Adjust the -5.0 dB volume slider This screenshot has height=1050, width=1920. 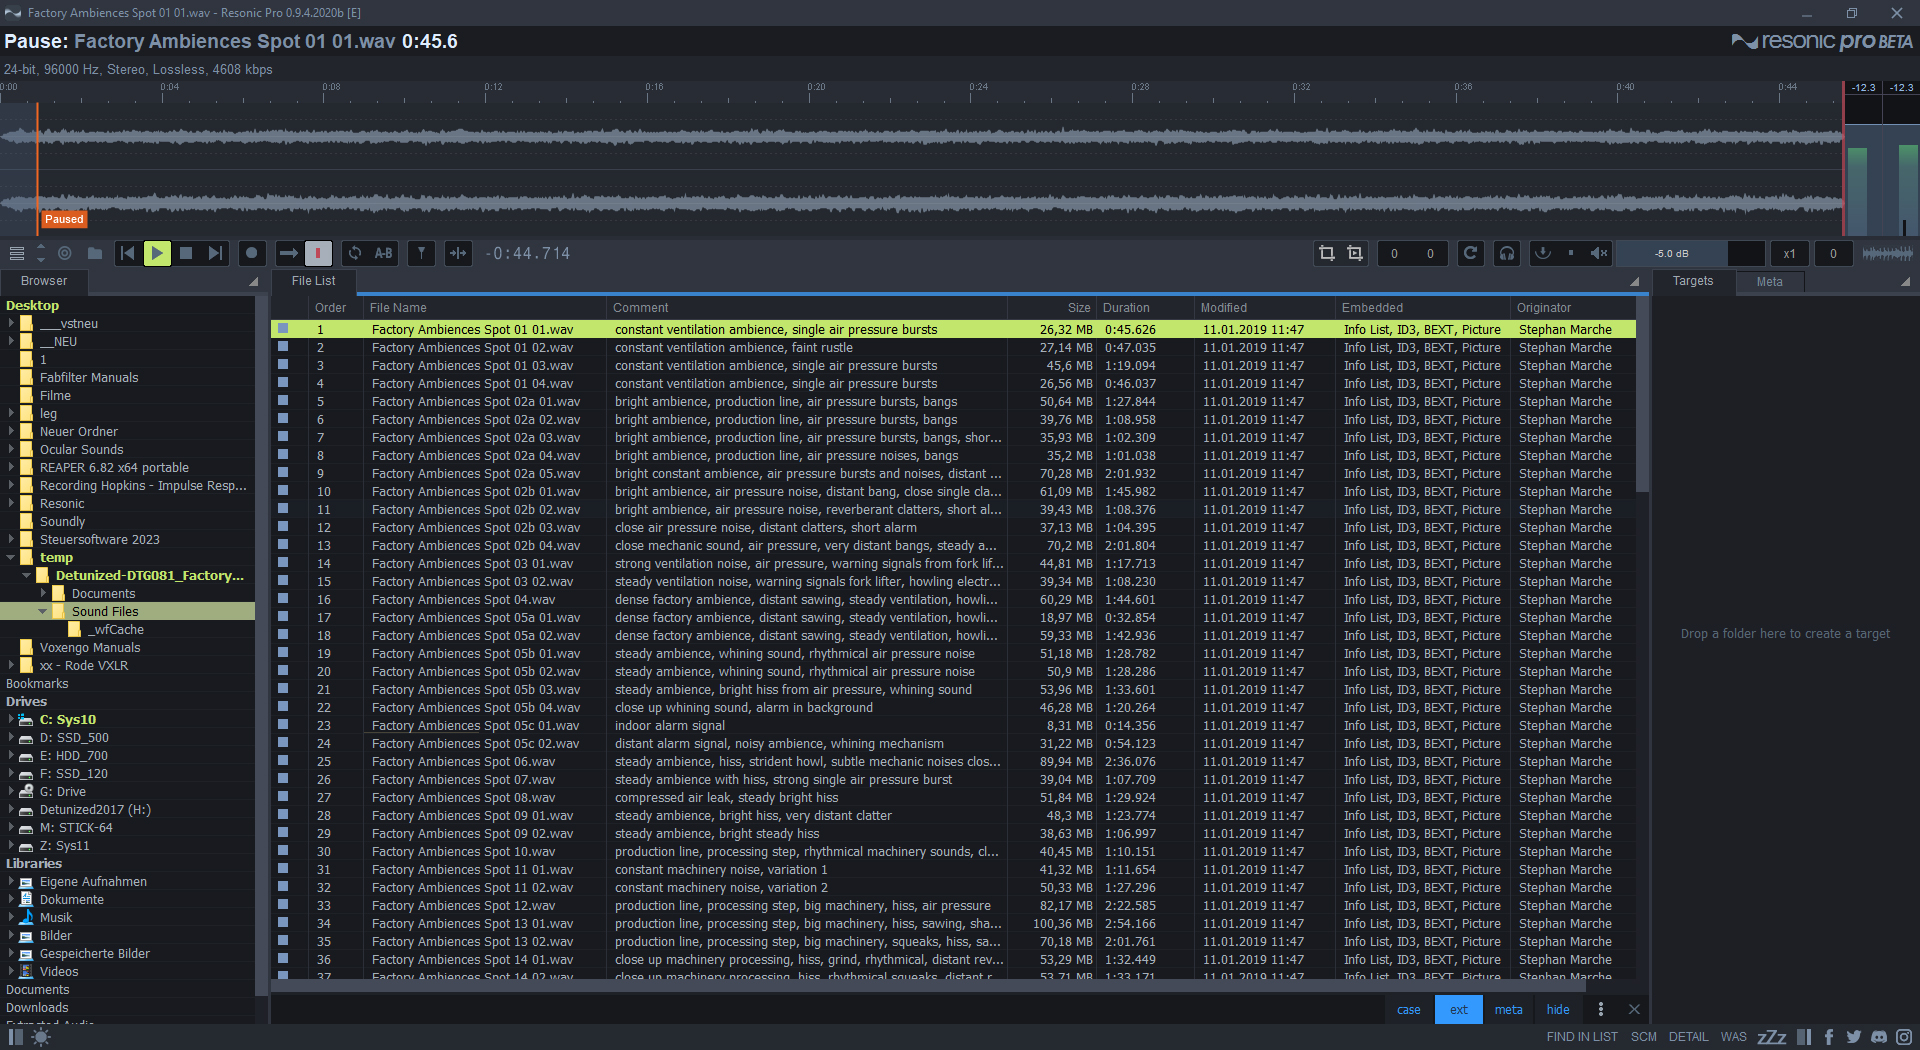click(1671, 254)
